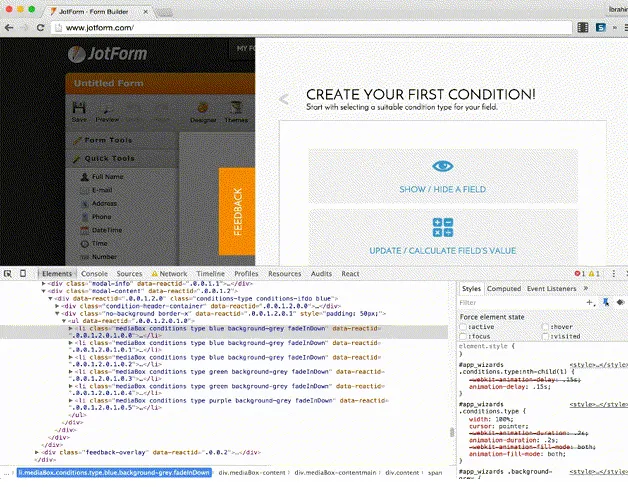Open the Resources tab
Image resolution: width=628 pixels, height=487 pixels.
[x=284, y=274]
